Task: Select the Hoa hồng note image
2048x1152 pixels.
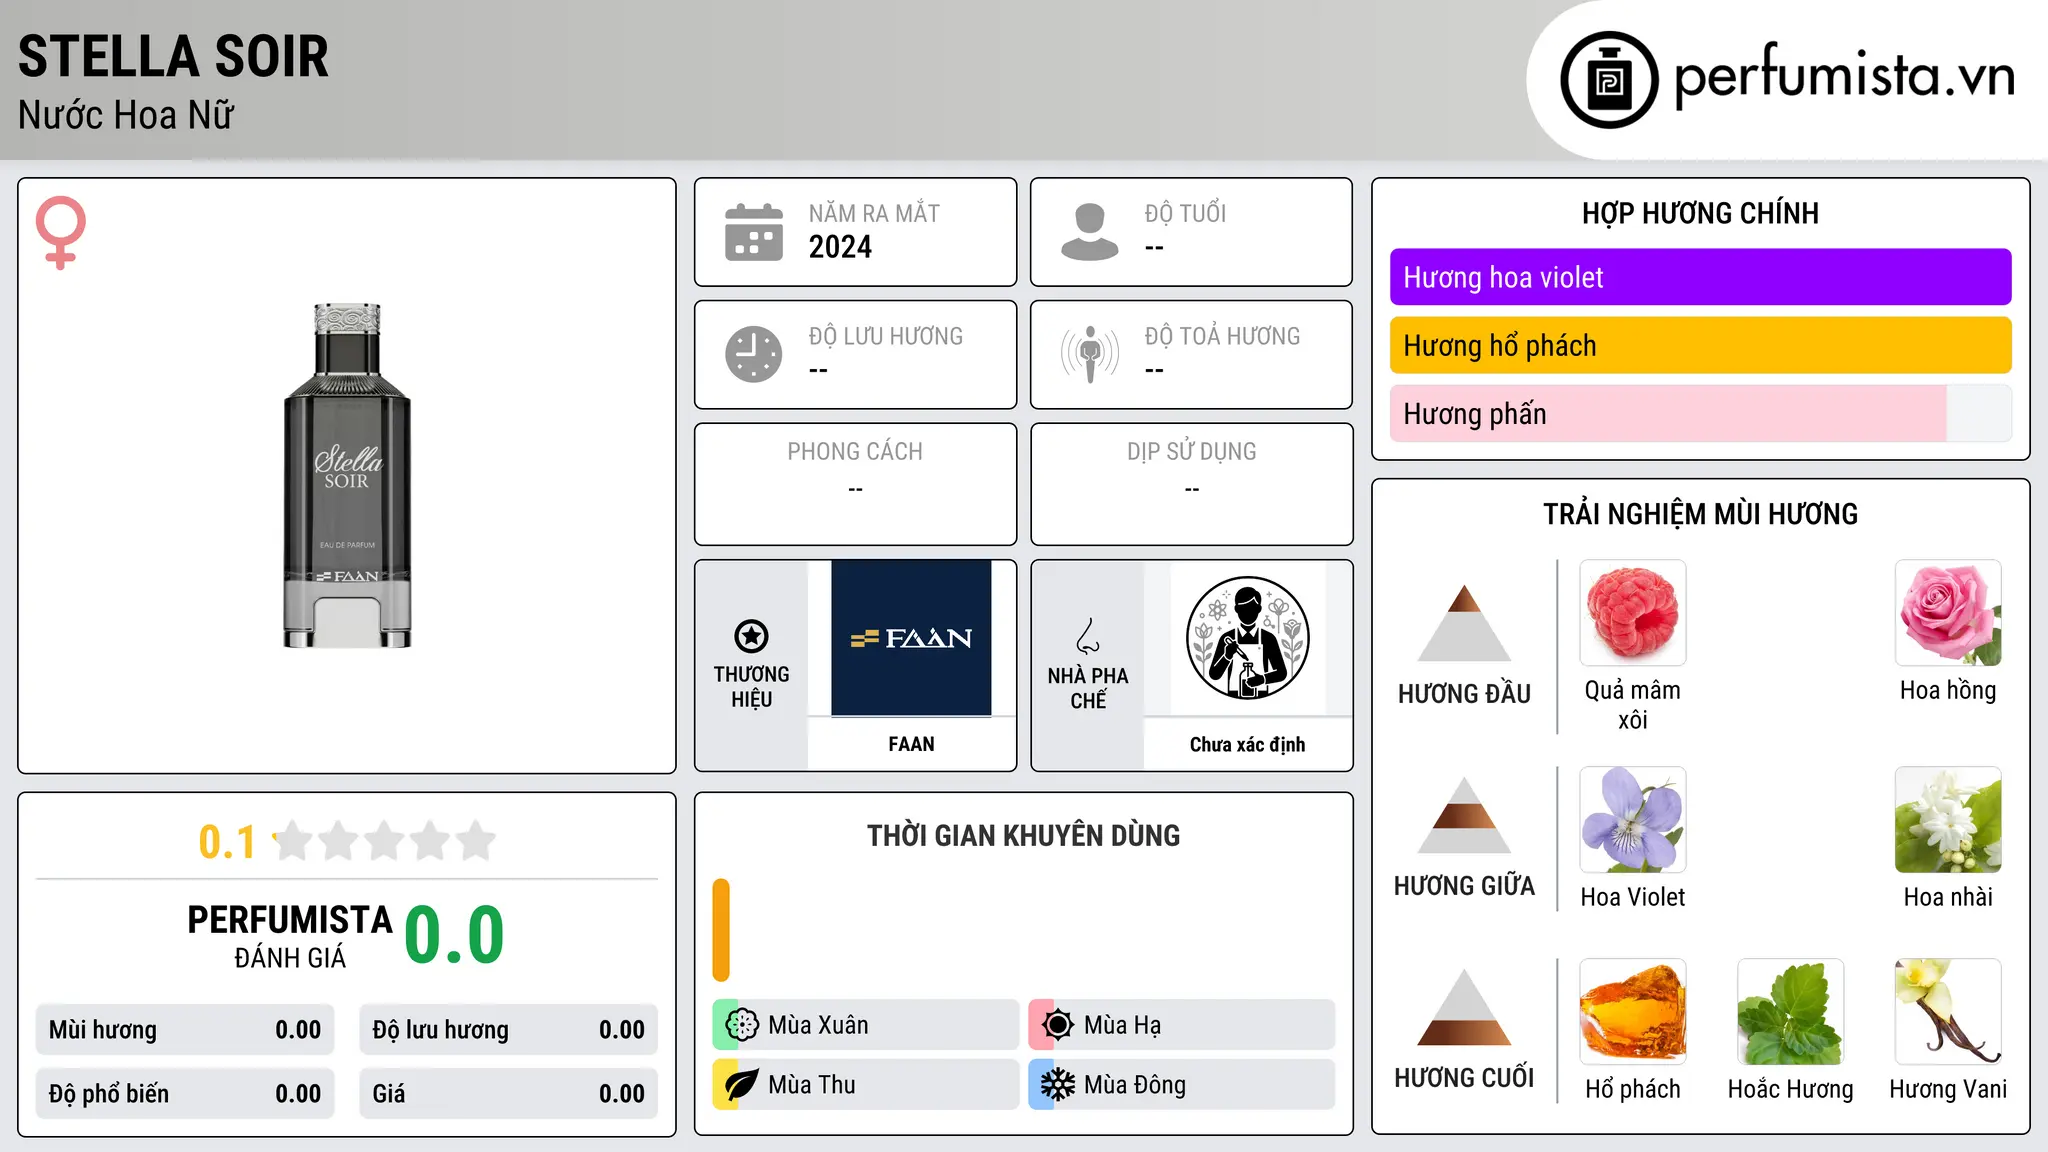Action: tap(1948, 613)
